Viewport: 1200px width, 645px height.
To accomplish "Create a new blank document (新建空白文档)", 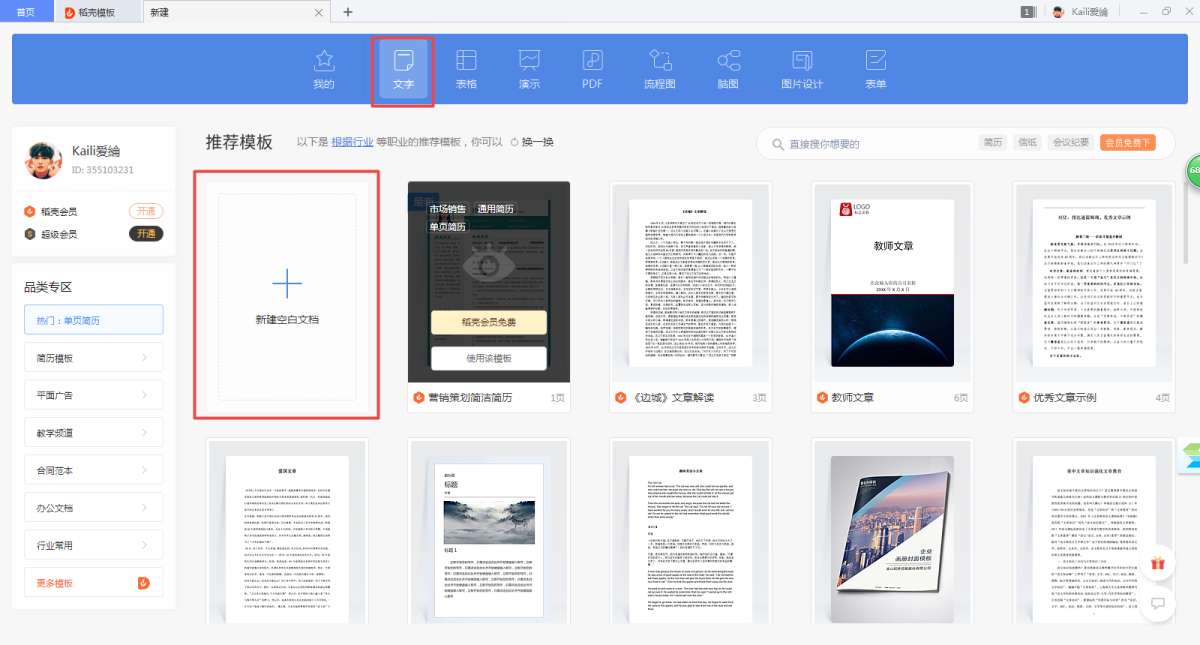I will click(287, 295).
